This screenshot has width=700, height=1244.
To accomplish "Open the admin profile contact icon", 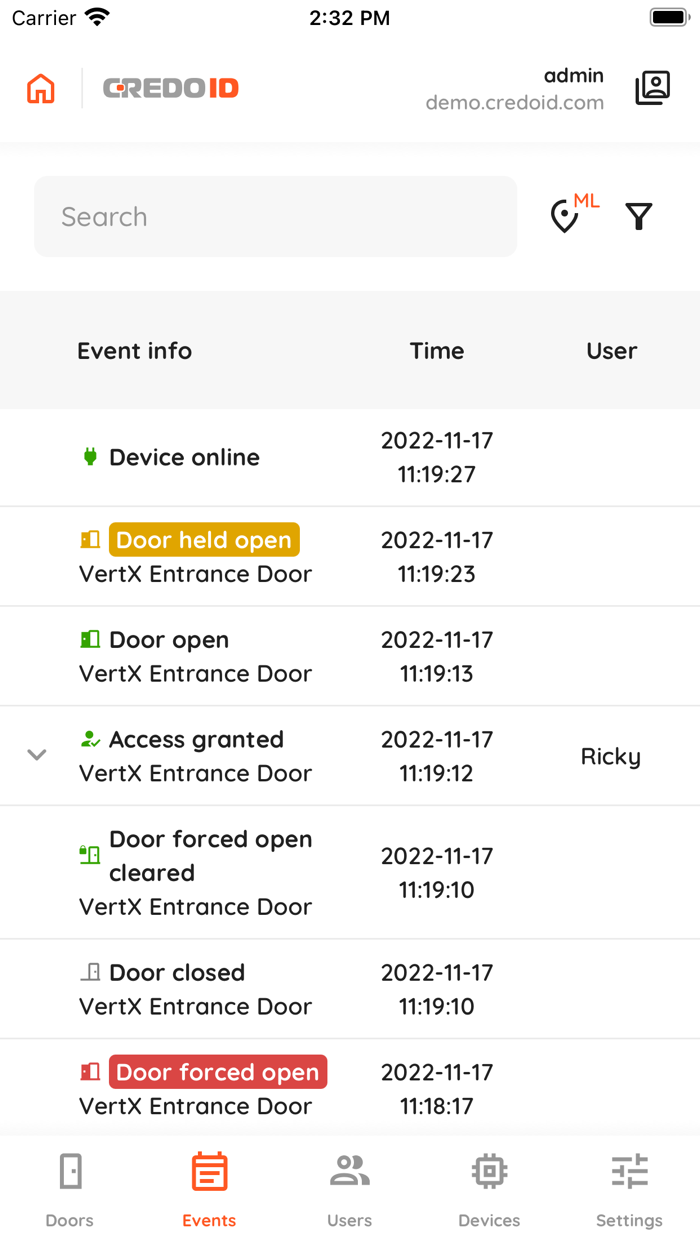I will 652,88.
